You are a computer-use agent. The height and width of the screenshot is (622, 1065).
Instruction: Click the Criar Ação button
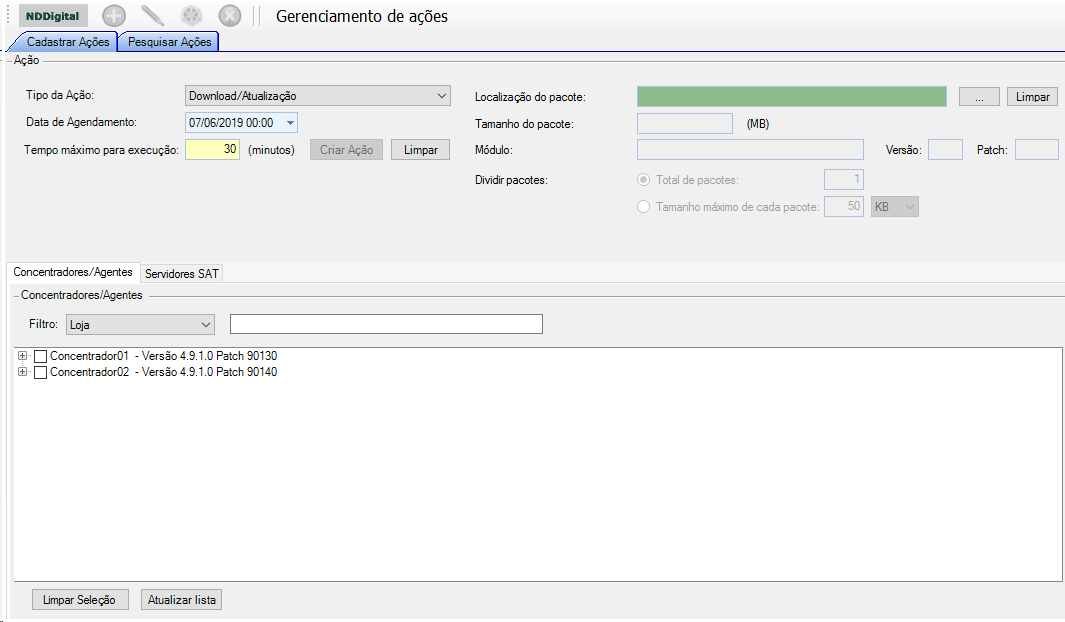346,149
